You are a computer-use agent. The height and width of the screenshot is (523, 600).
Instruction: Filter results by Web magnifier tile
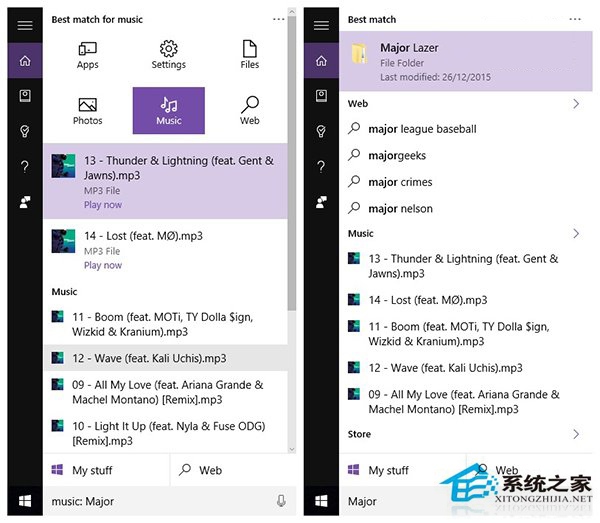(249, 111)
